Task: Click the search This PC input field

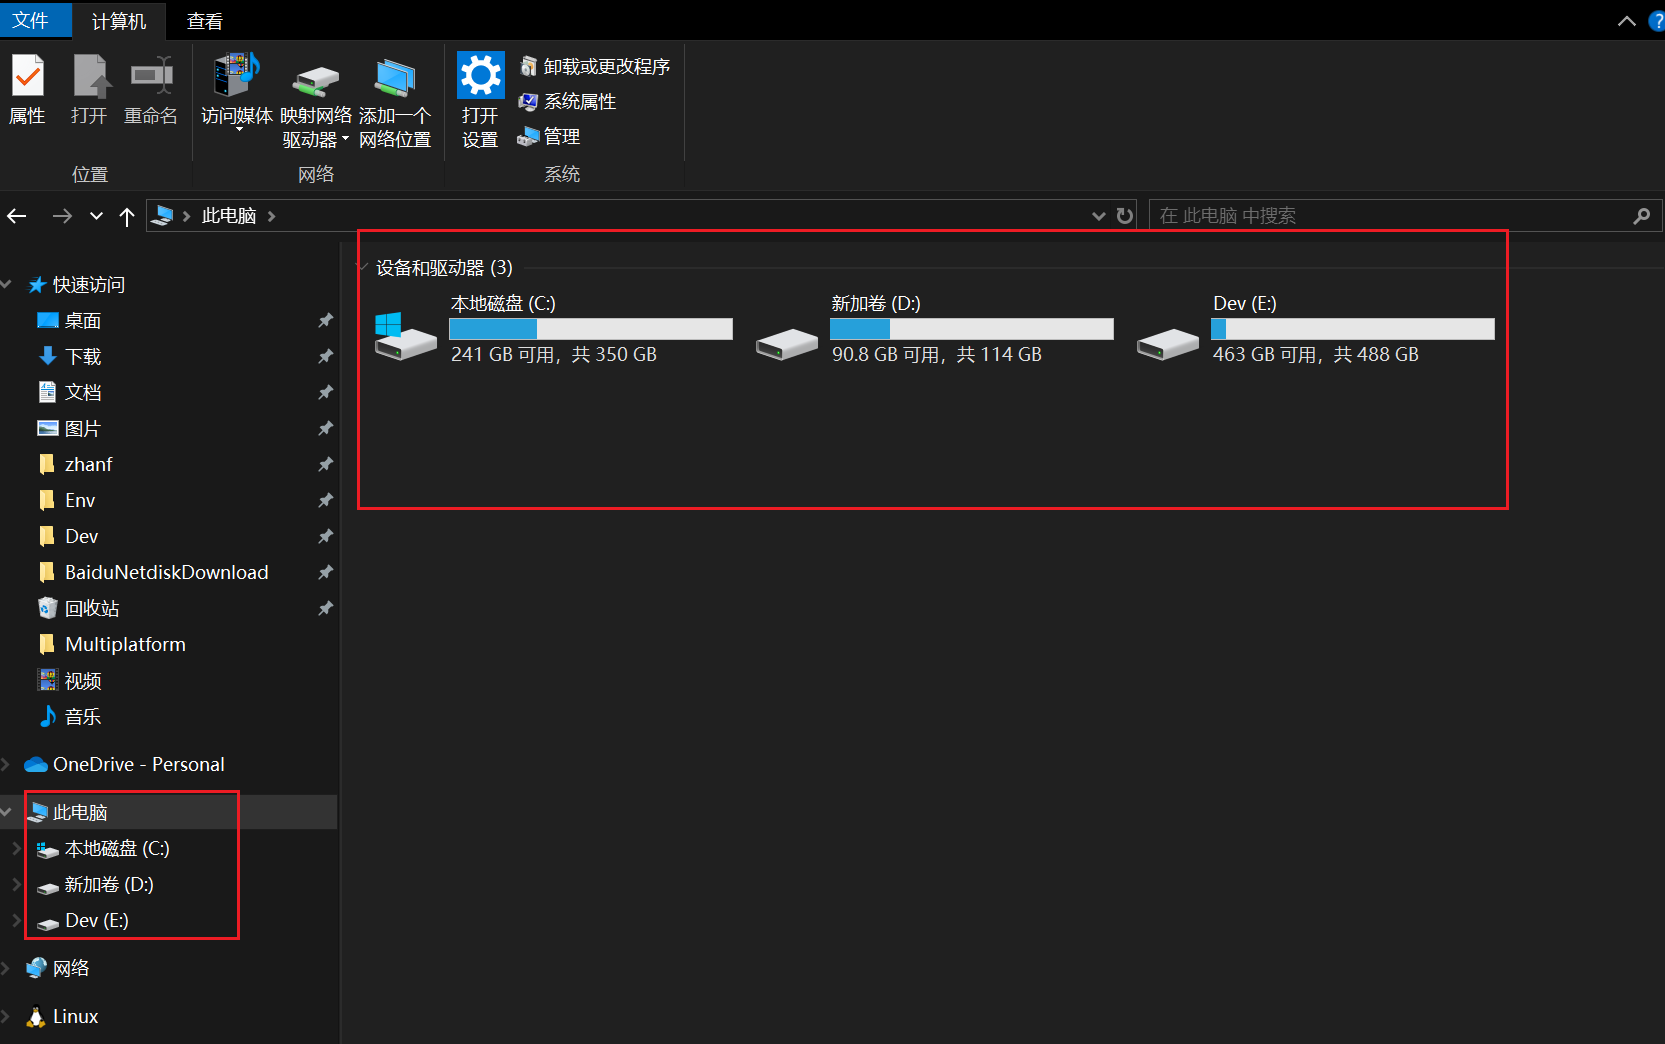Action: [1390, 216]
